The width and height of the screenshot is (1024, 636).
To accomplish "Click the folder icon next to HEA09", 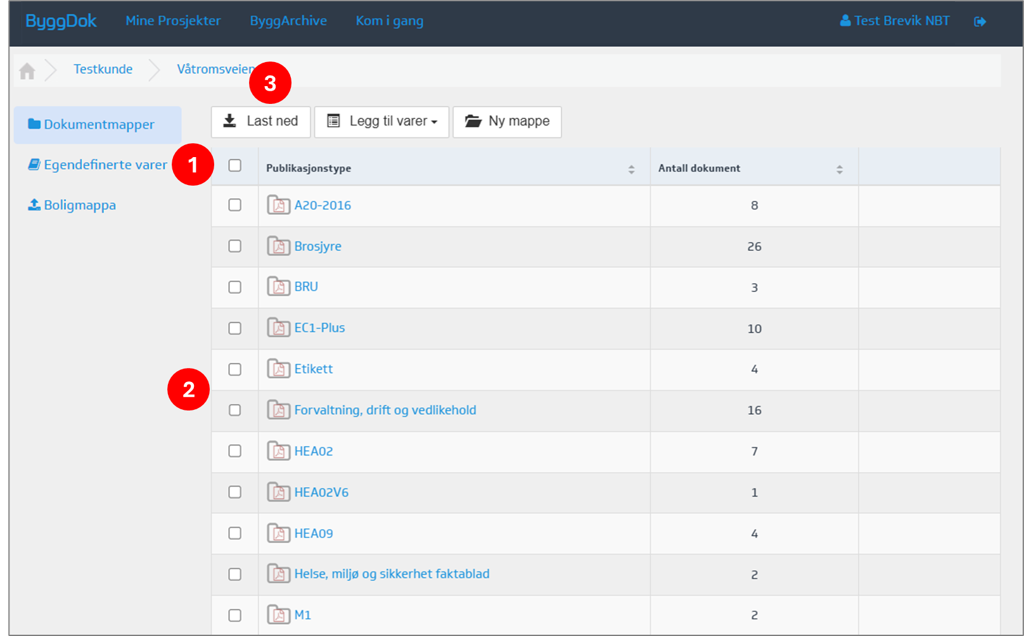I will [x=277, y=533].
